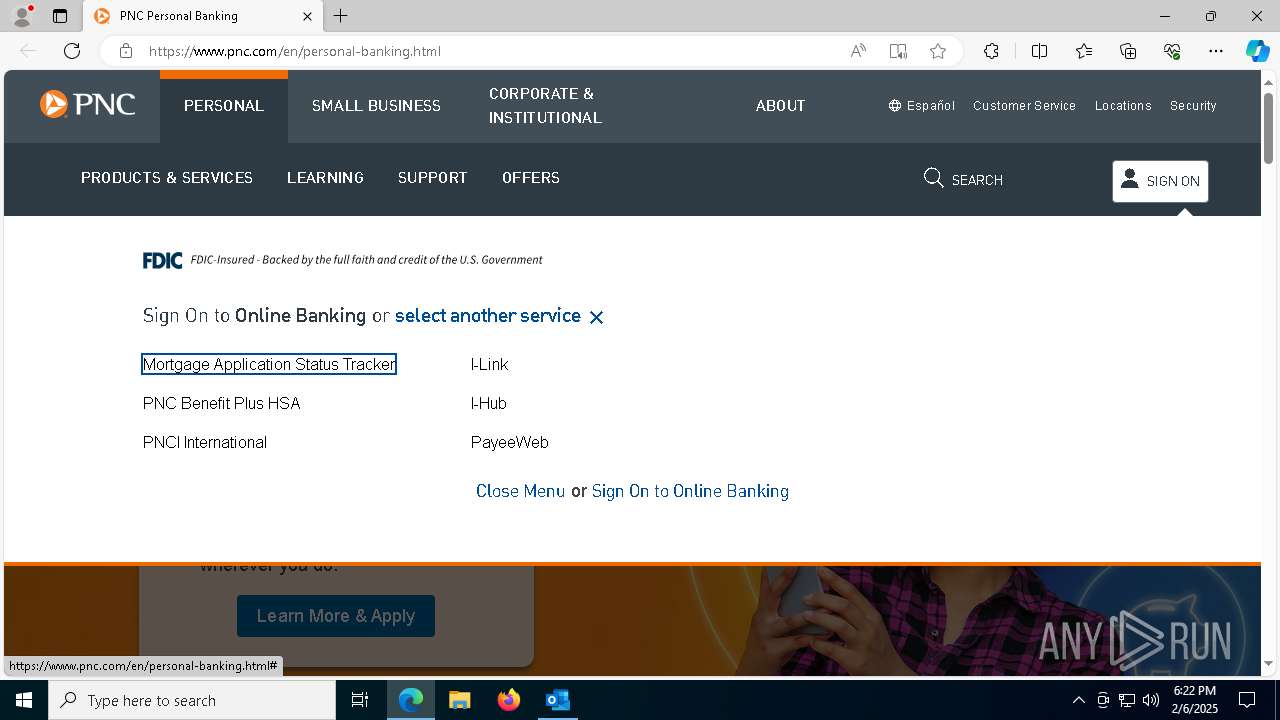Switch language to Español

tap(921, 105)
